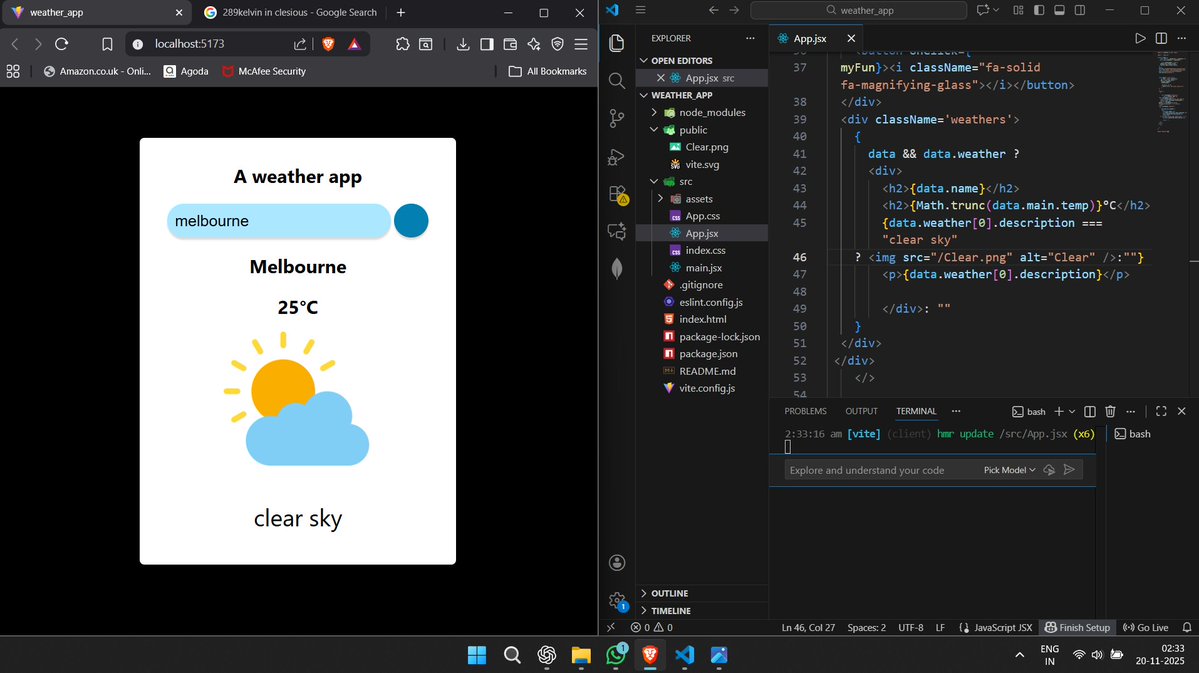Open the Manage gear in VS Code
This screenshot has width=1199, height=673.
(x=617, y=601)
